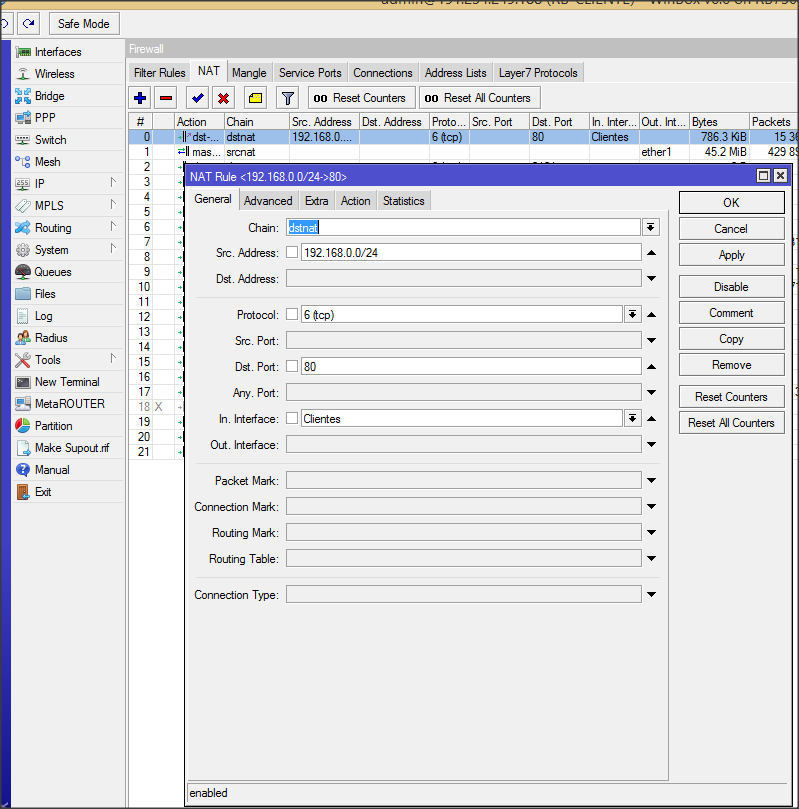This screenshot has height=809, width=799.
Task: Click the yellow comment note icon
Action: 256,98
